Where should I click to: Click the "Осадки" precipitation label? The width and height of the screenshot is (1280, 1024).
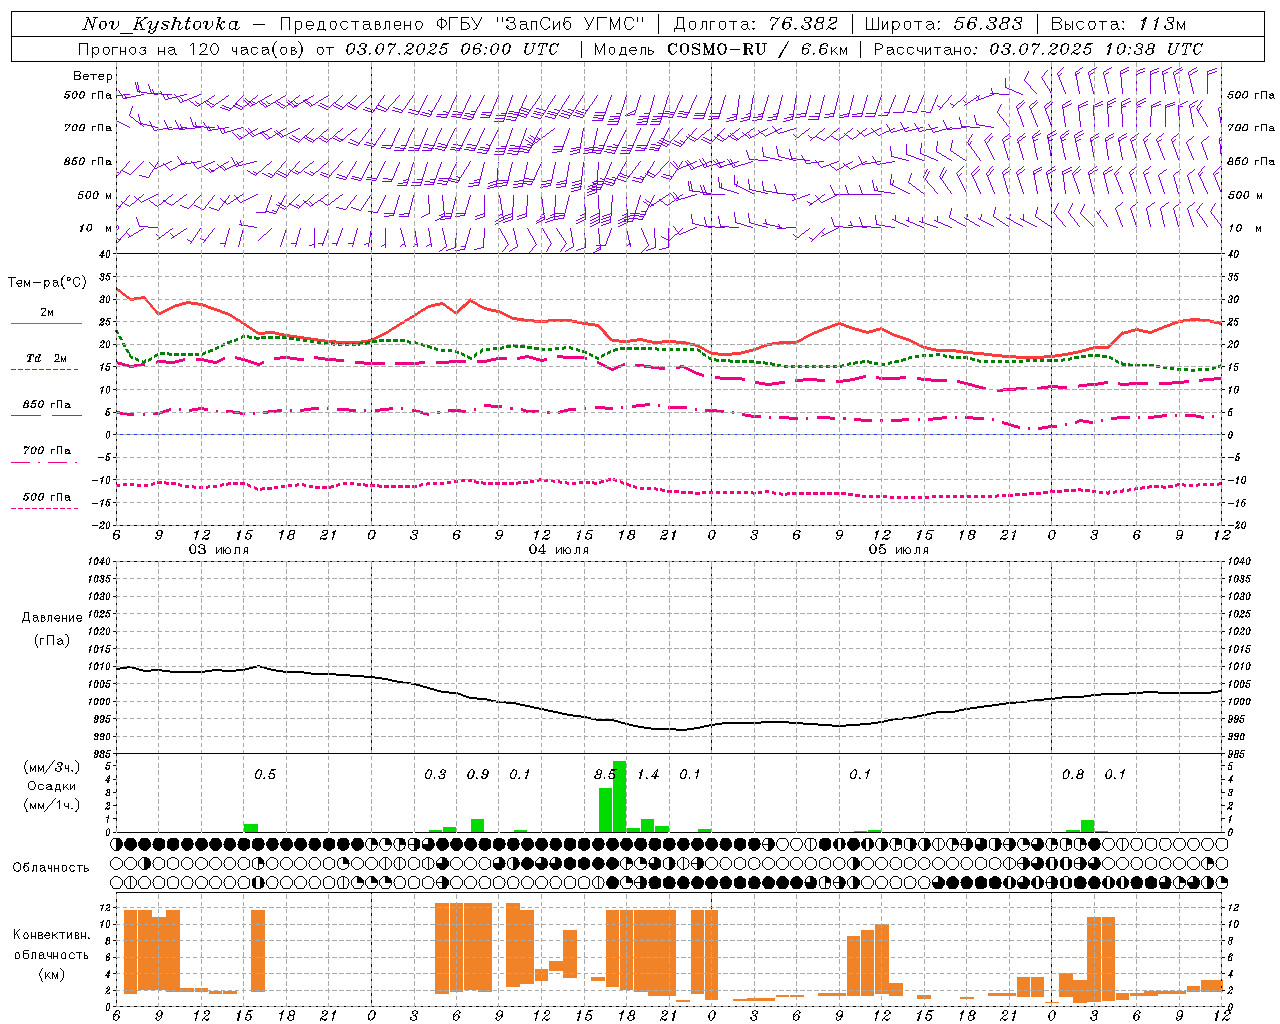click(x=52, y=786)
